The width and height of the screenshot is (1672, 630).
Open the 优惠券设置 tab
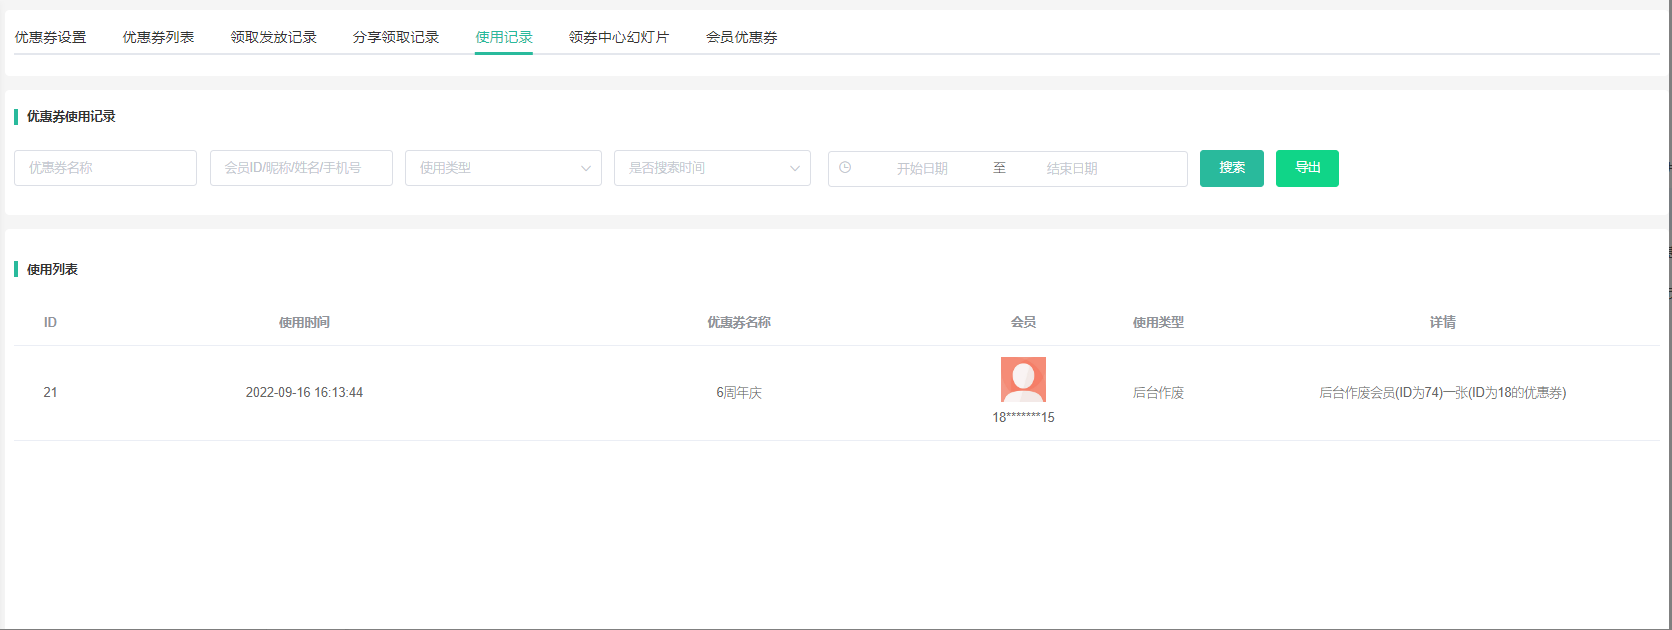(50, 37)
